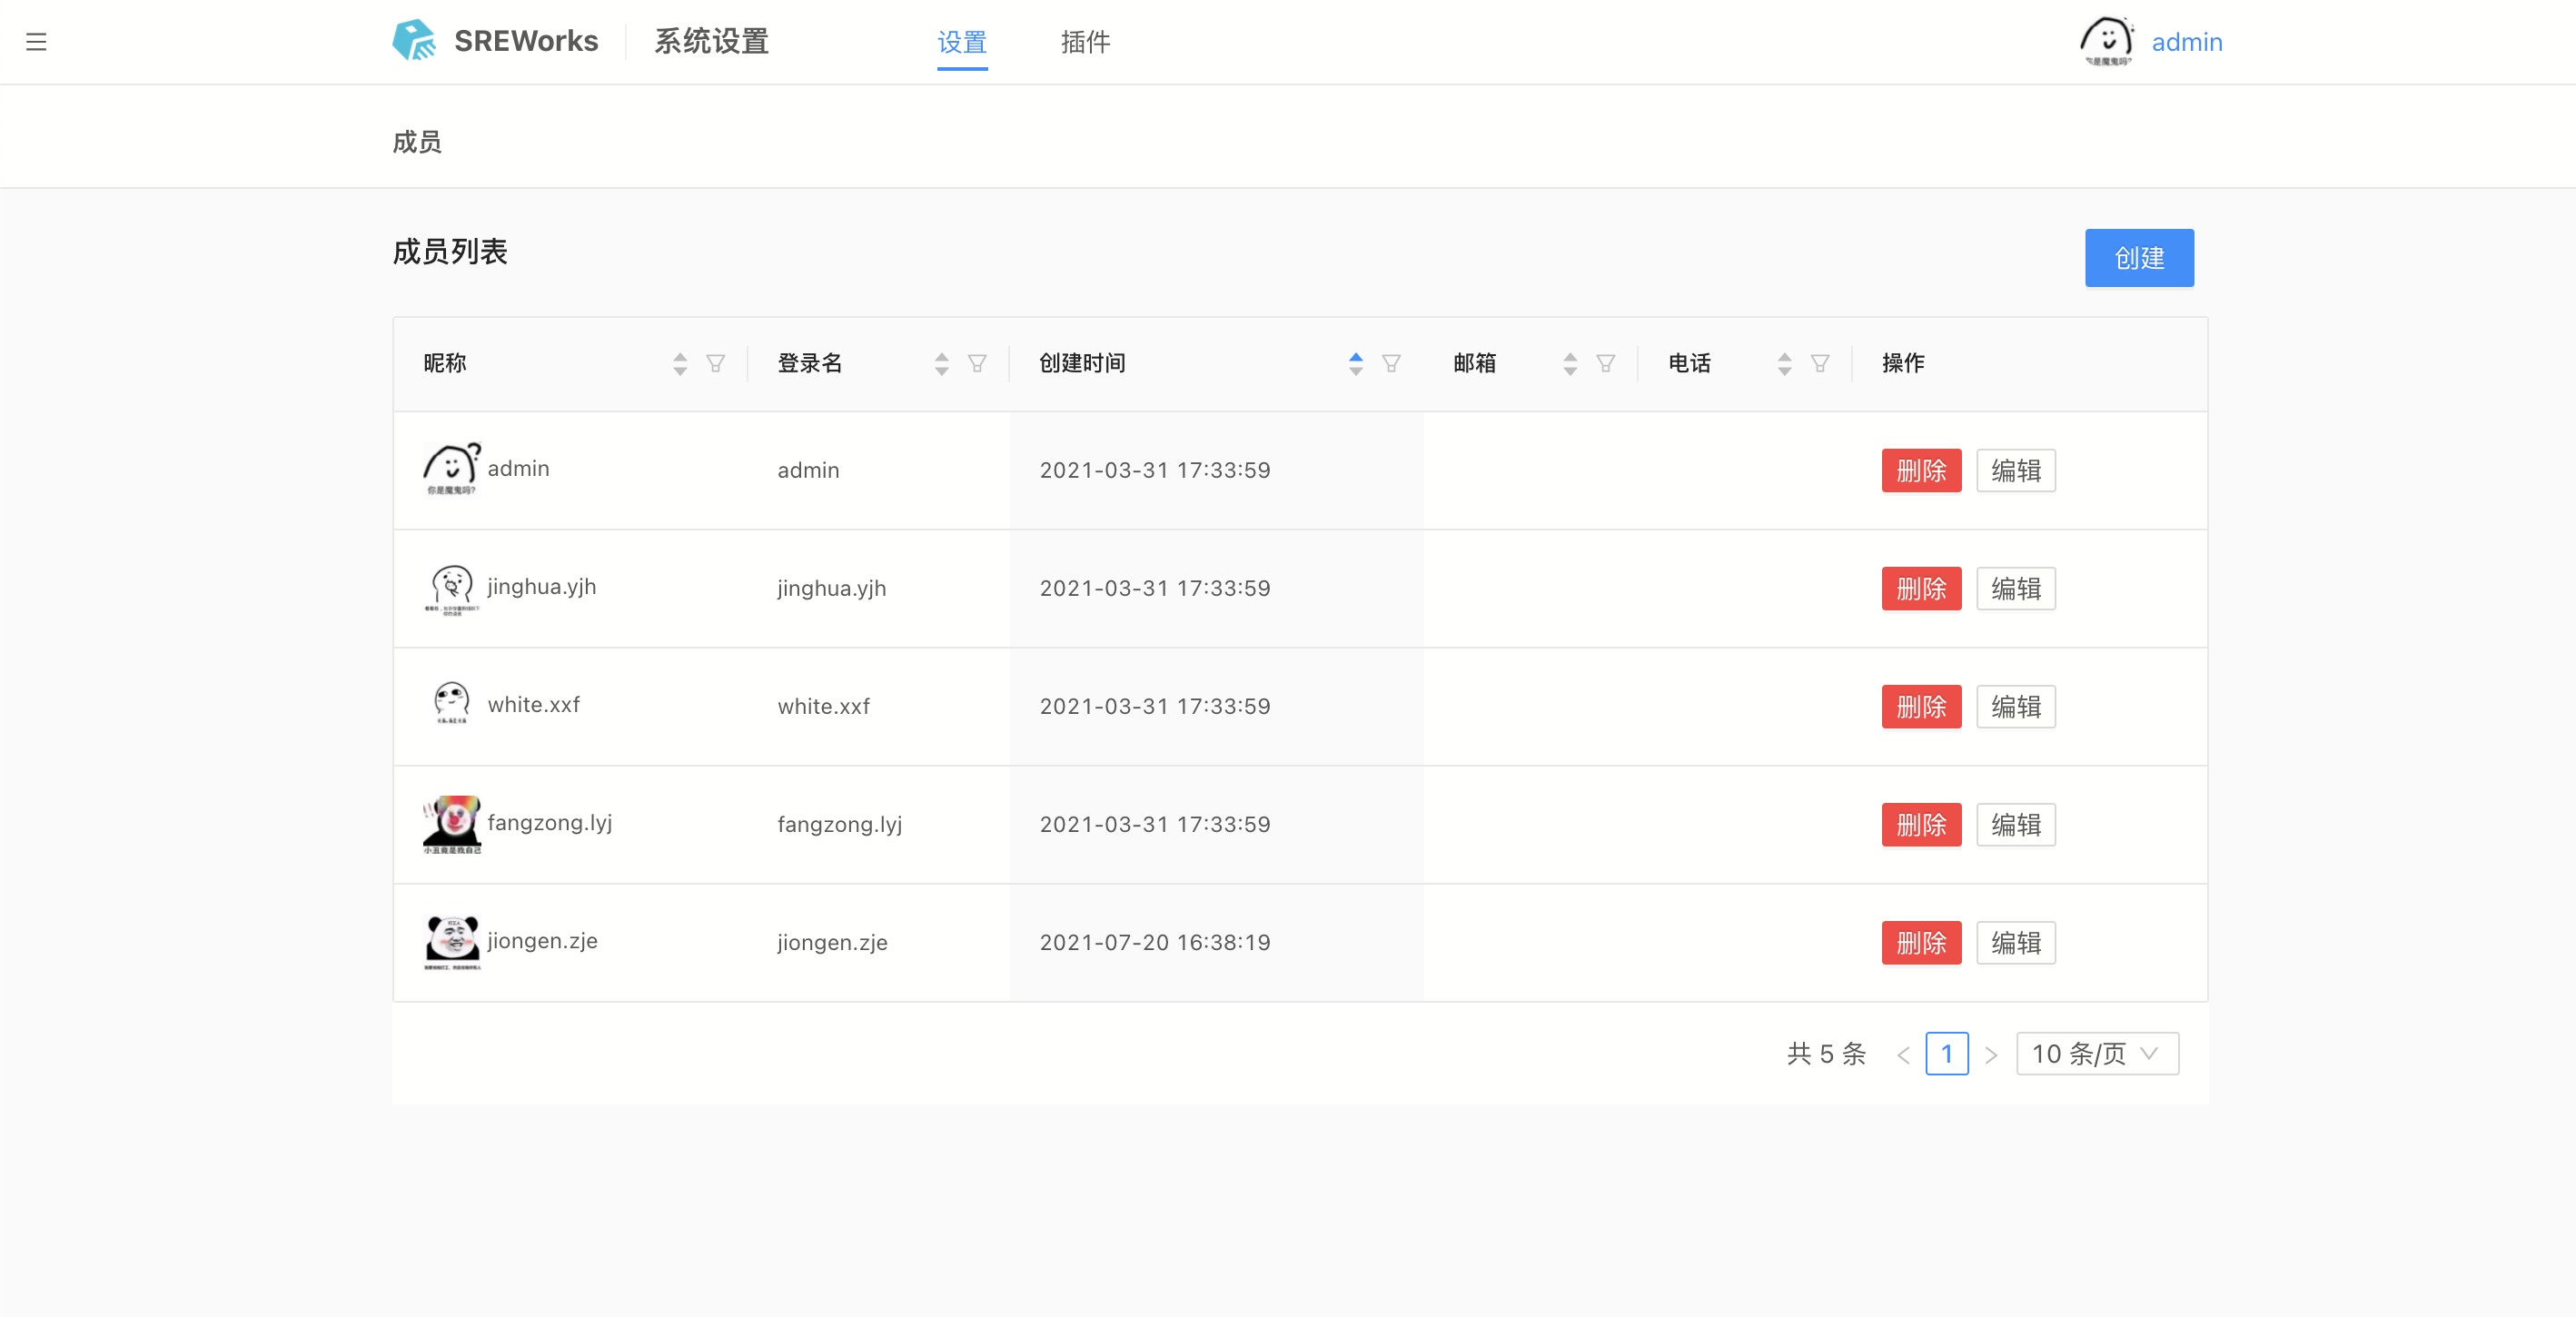Screen dimensions: 2576x1317
Task: Open the hamburger sidebar menu
Action: pyautogui.click(x=36, y=42)
